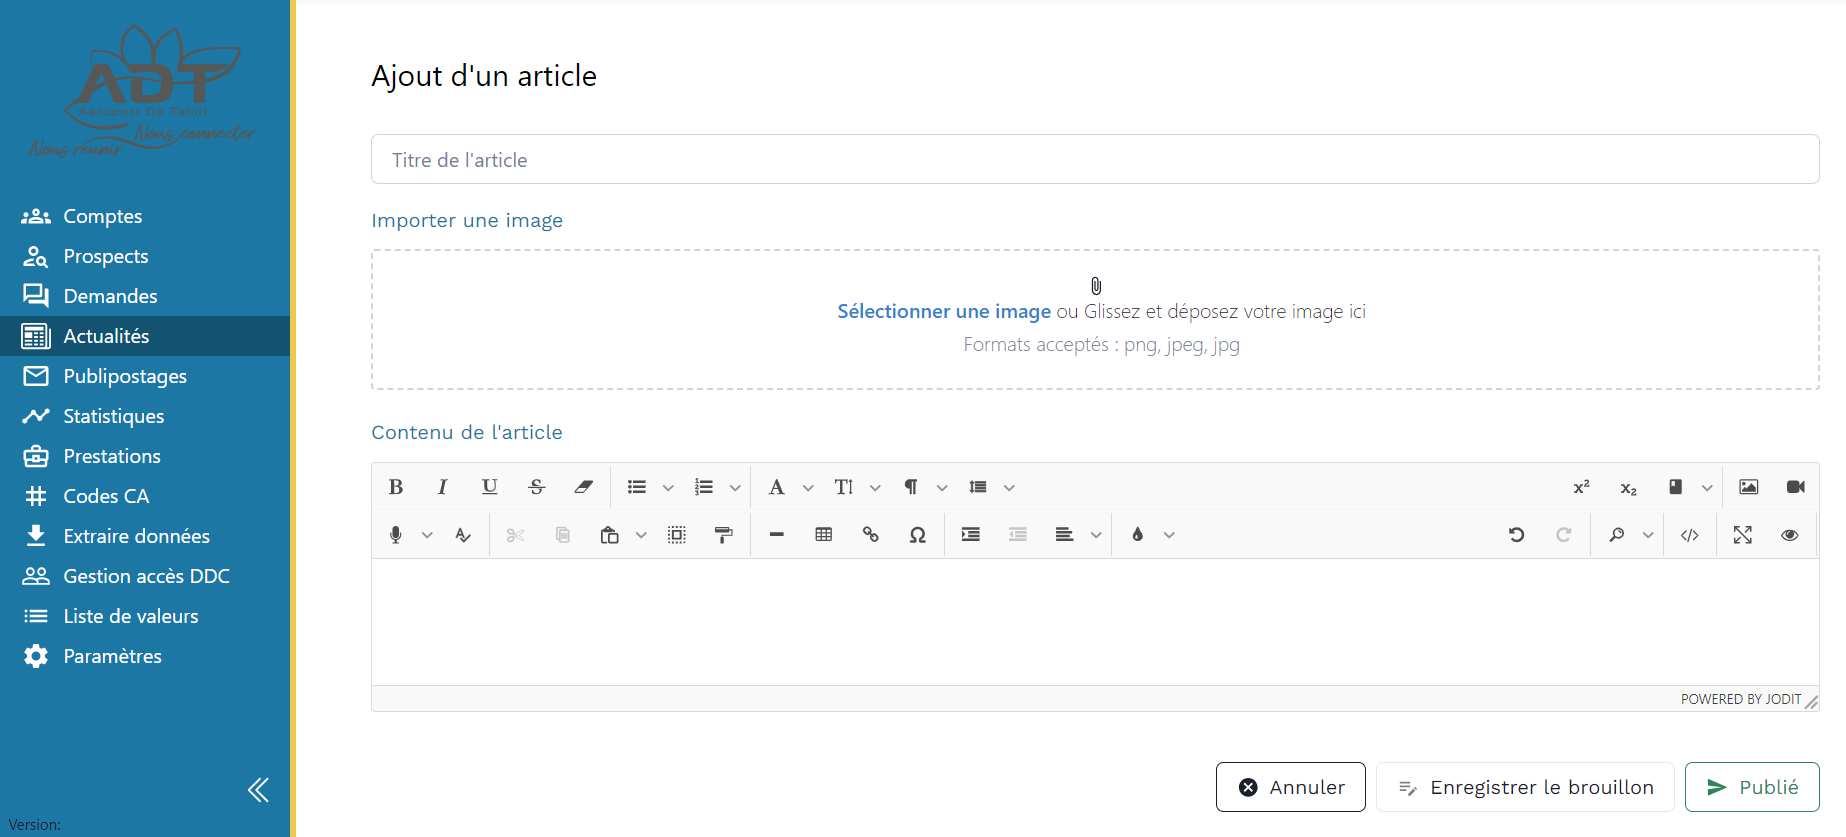Insert an ordered numbered list
1846x837 pixels.
pos(704,487)
